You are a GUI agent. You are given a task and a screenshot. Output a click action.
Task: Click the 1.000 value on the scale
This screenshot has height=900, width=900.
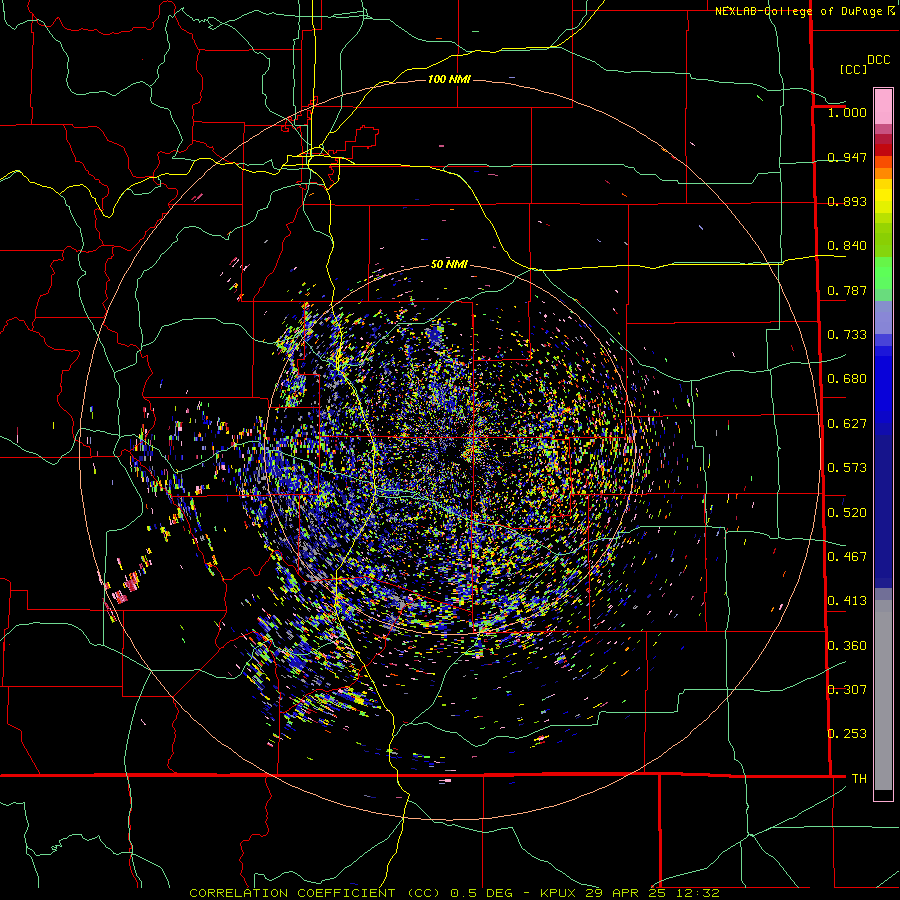pos(847,112)
